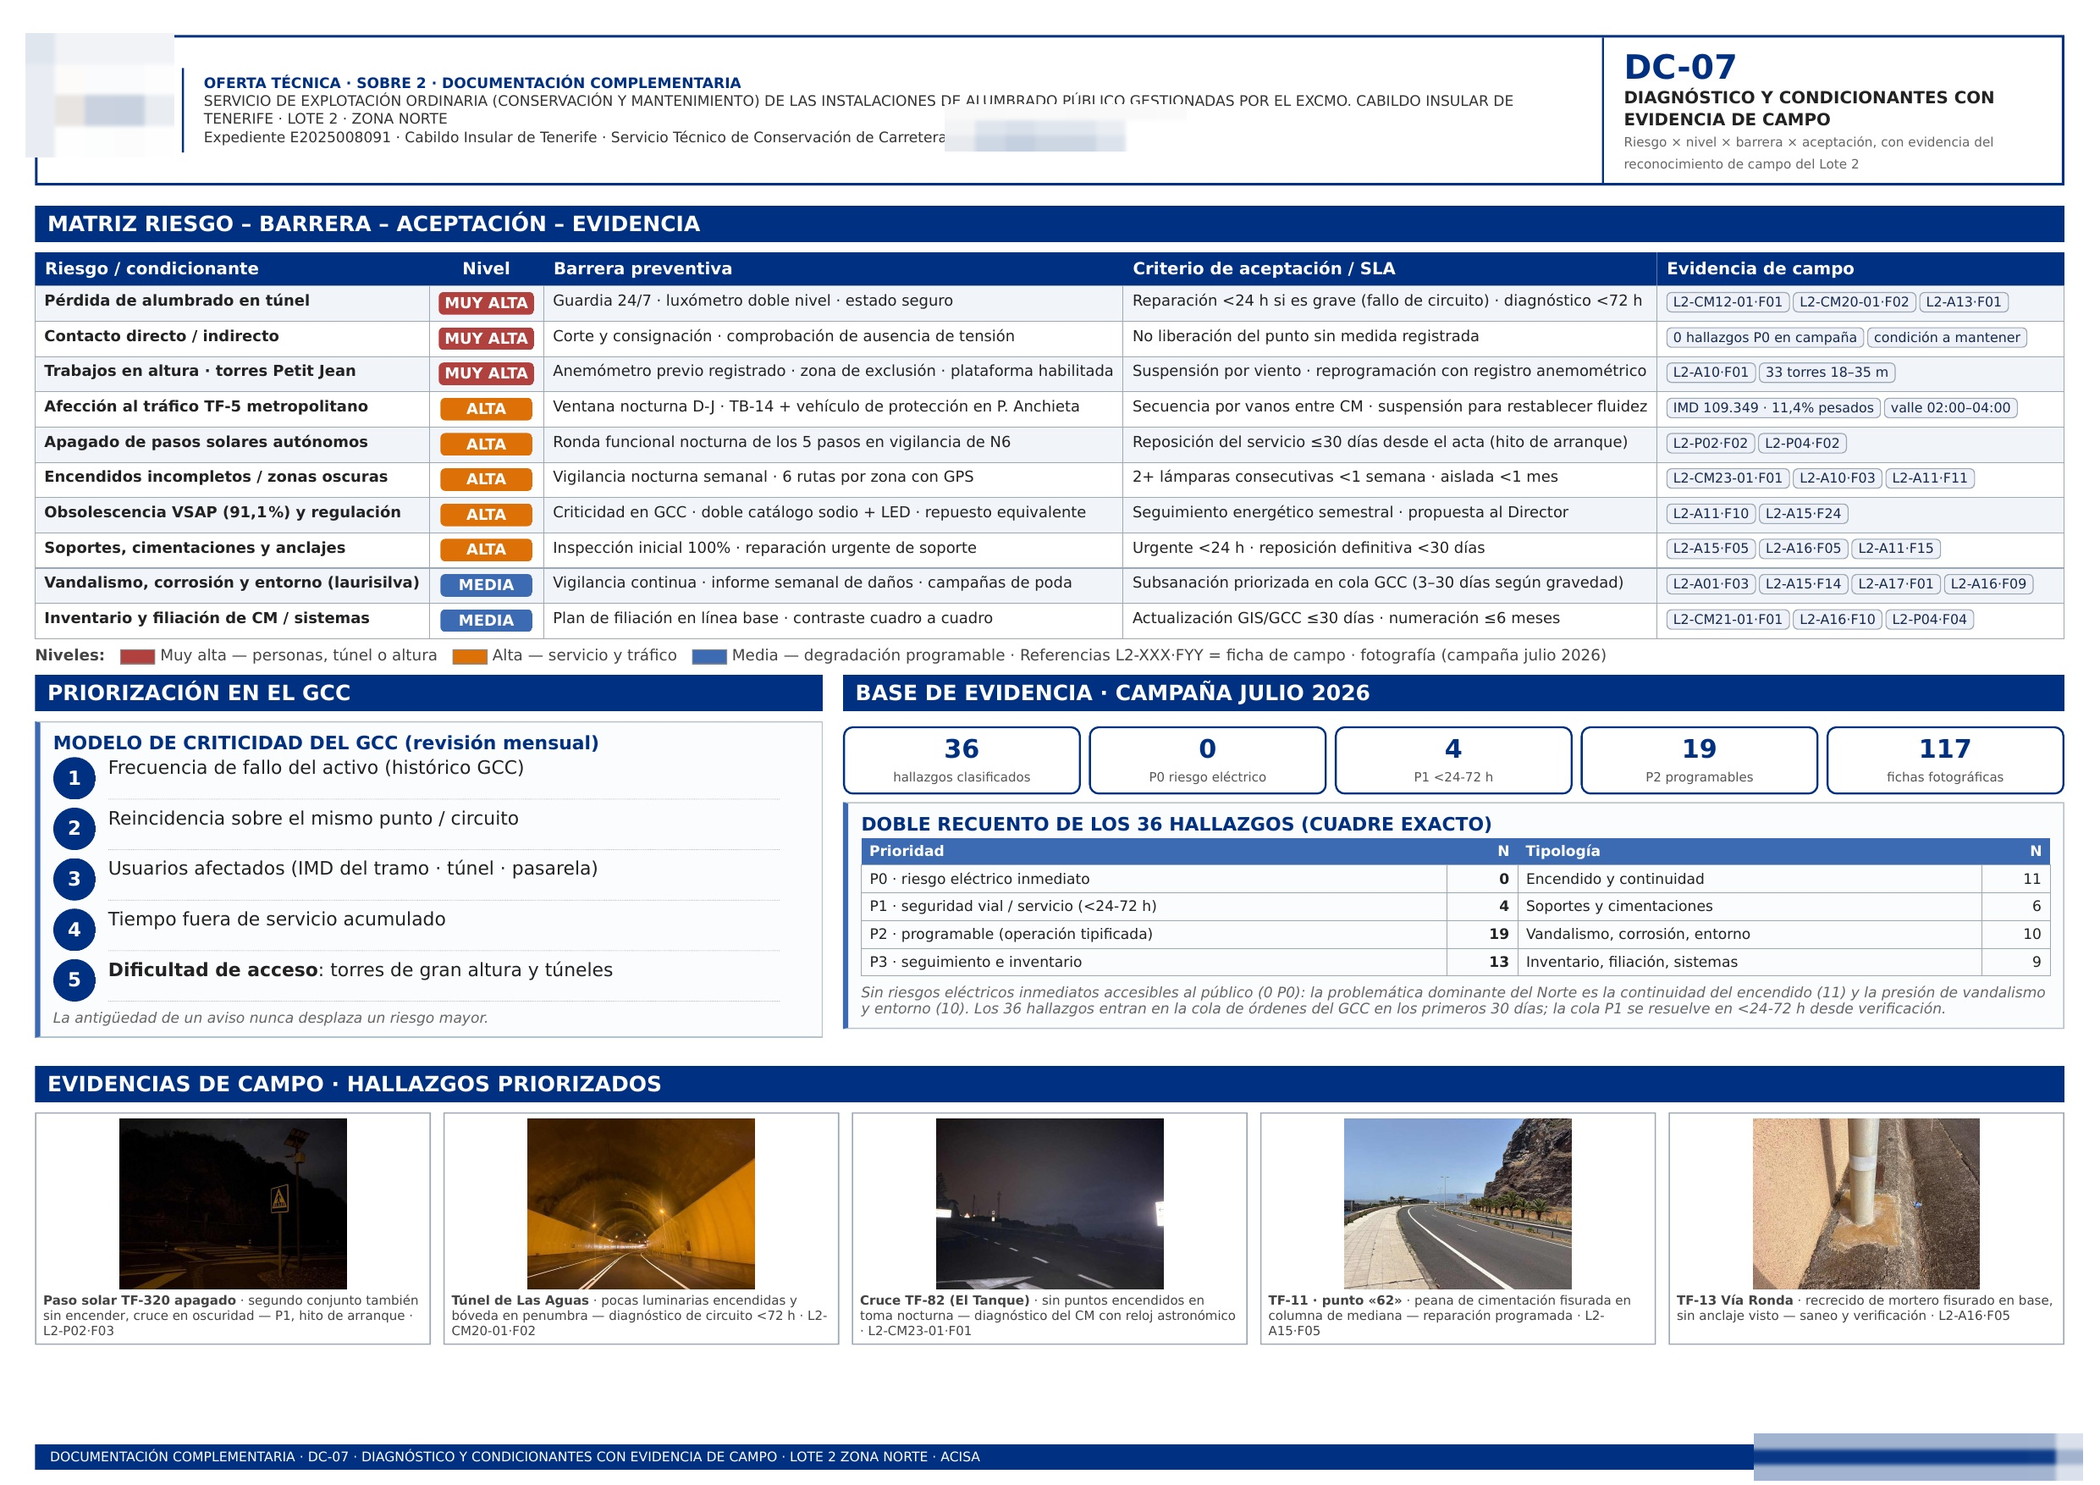Click the EVIDENCIAS DE CAMPO · HALLAZGOS PRIORIZADOS banner

[1049, 1084]
